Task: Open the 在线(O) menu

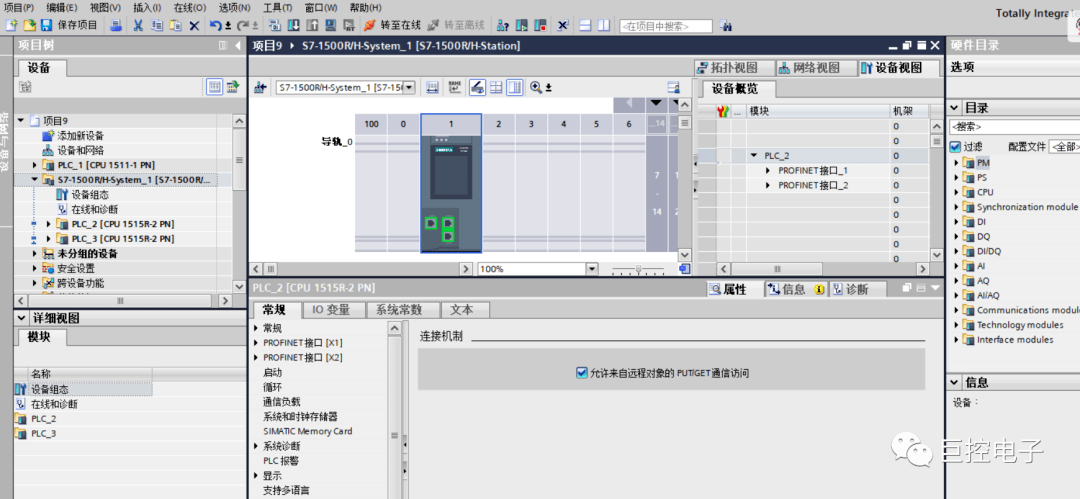Action: click(189, 7)
